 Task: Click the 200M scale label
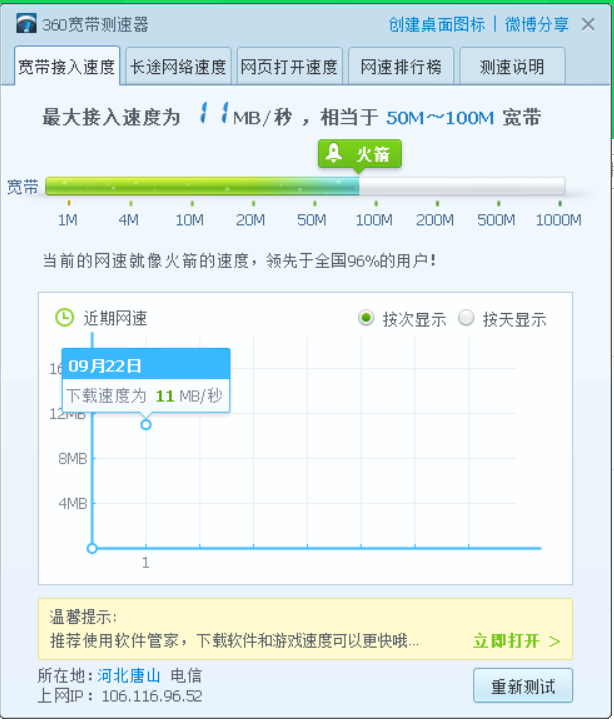[435, 220]
